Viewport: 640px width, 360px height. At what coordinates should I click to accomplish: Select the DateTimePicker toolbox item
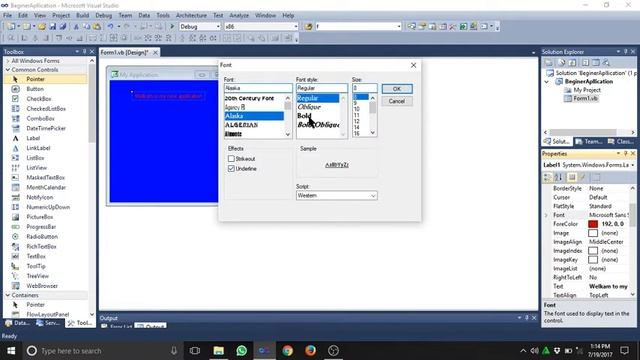(46, 128)
